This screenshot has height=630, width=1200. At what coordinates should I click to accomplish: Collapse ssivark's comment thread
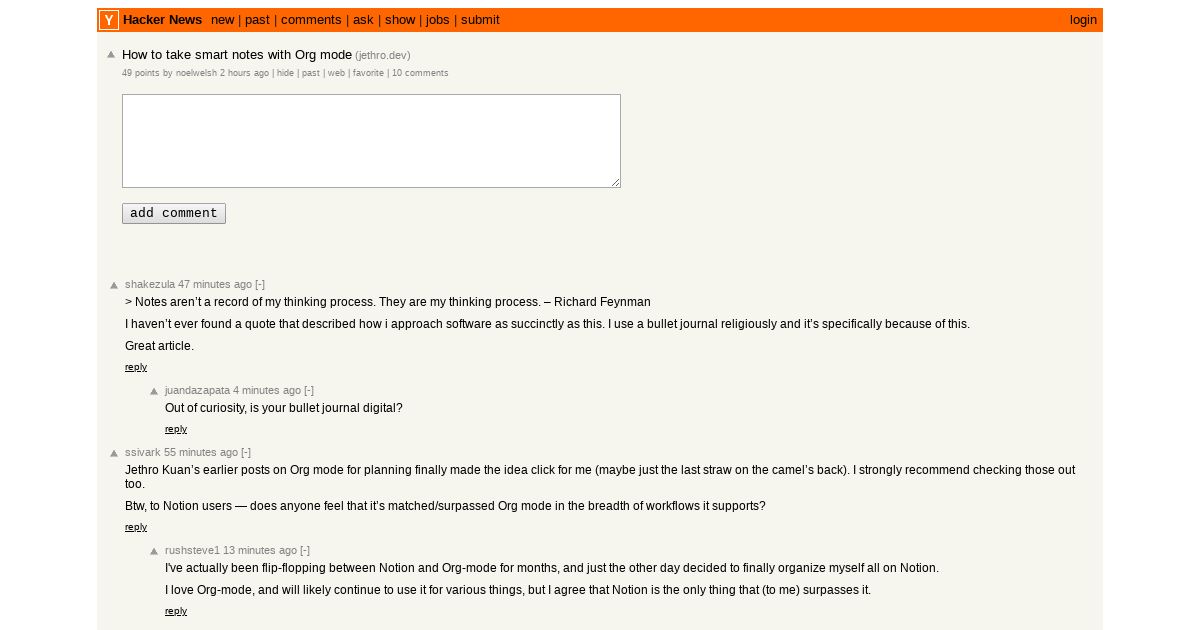tap(246, 452)
